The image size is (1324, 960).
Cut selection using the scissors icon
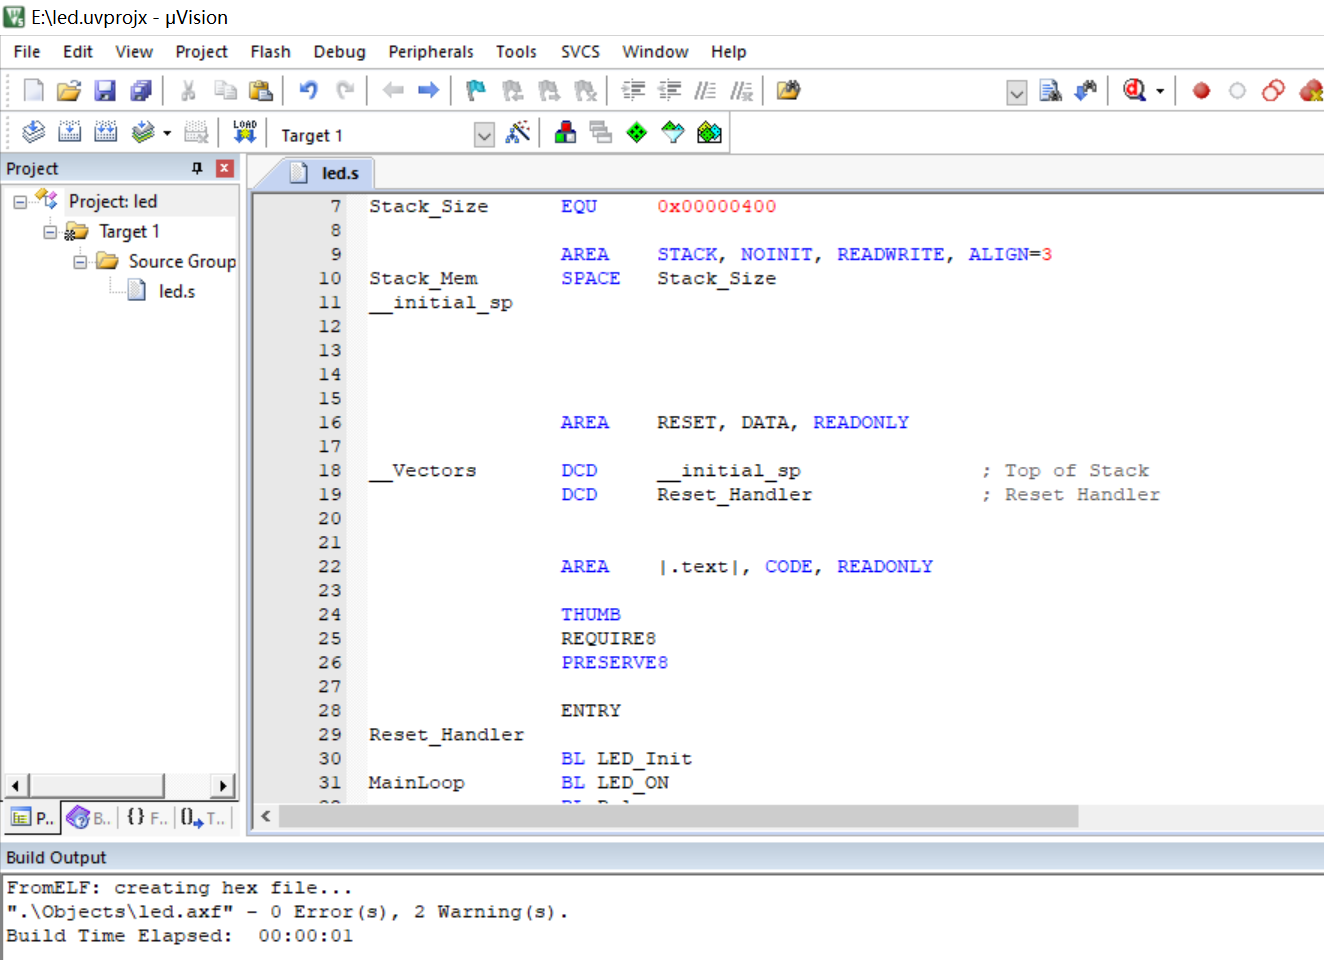188,91
